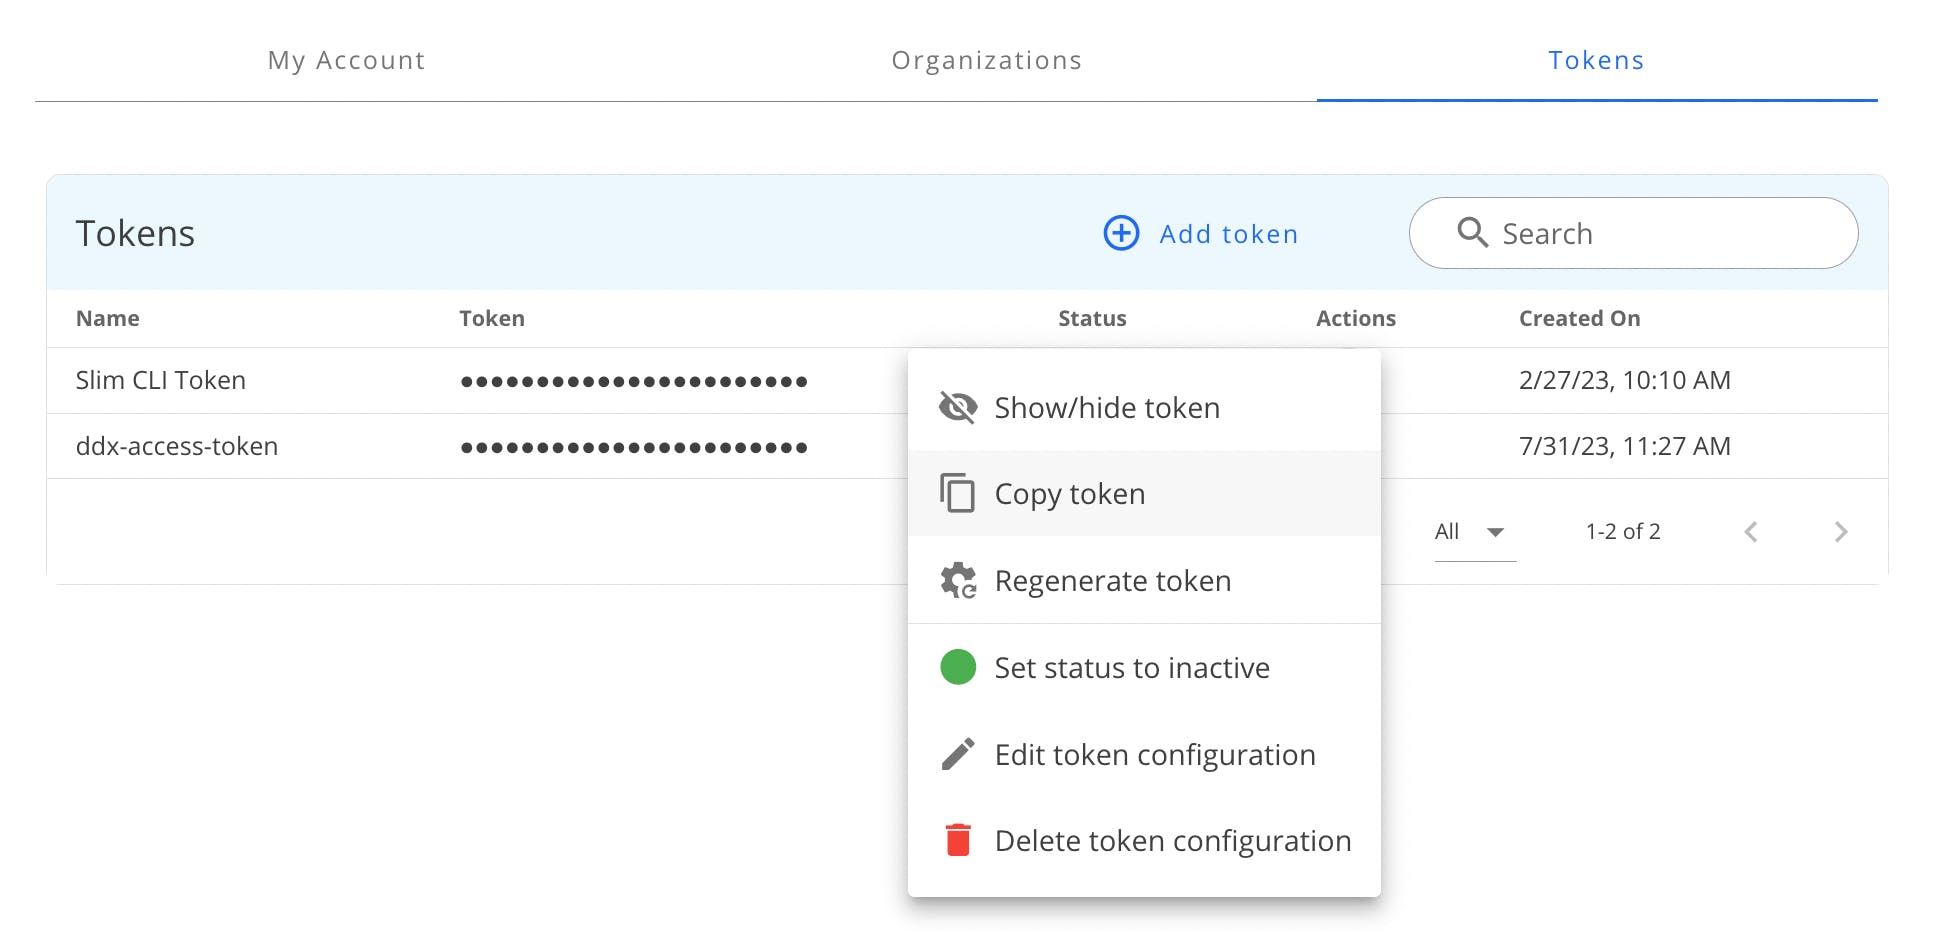
Task: Click the Slim CLI Token row name
Action: click(161, 380)
